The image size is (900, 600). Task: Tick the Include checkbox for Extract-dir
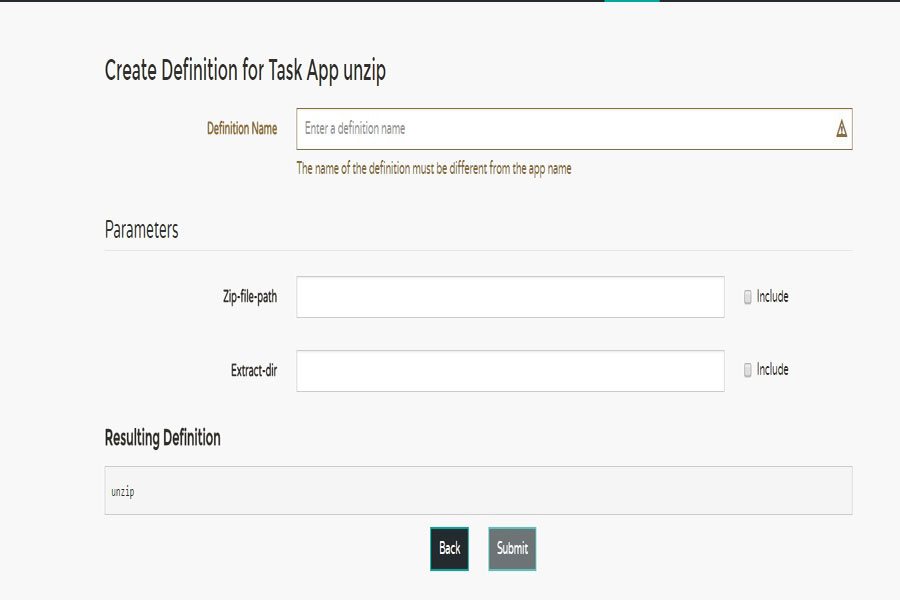point(748,370)
